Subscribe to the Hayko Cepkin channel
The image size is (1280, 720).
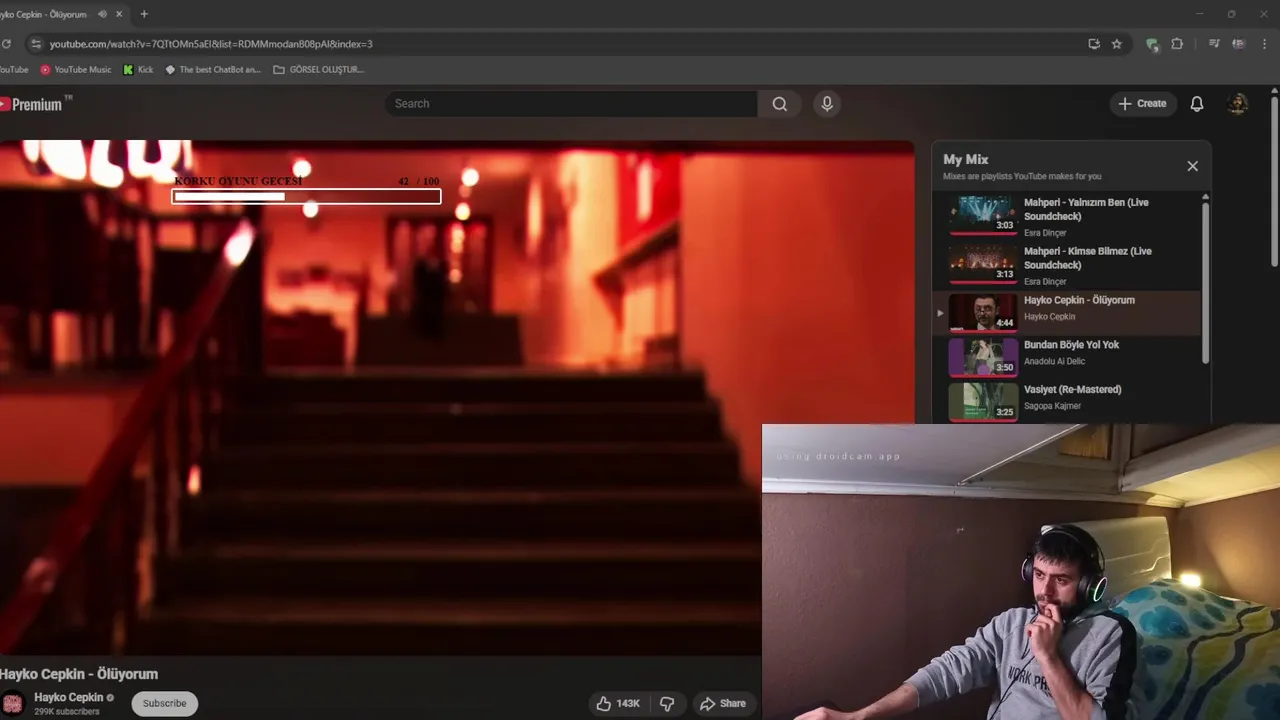pos(165,703)
